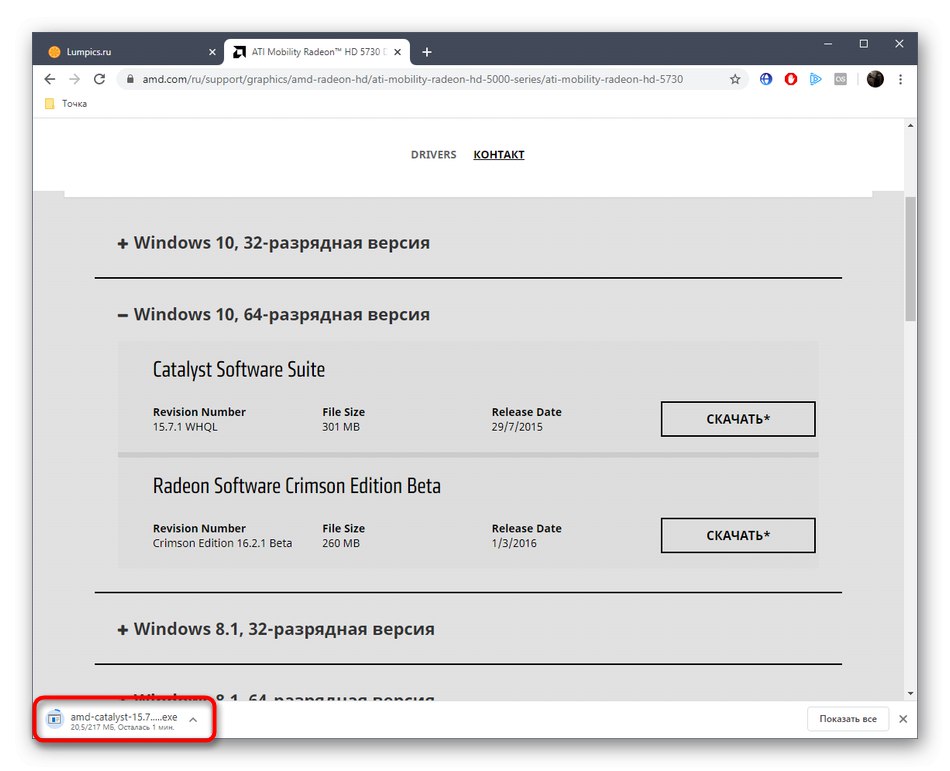Collapse Windows 10, 64-разрядная версия
The image size is (950, 771).
273,314
